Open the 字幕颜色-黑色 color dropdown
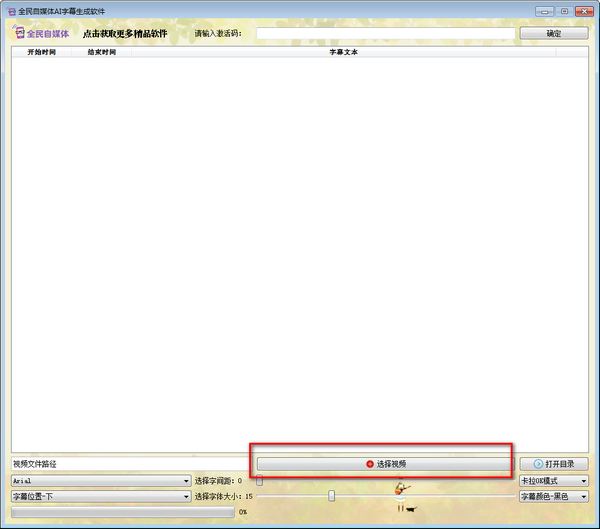600x529 pixels. pos(553,496)
